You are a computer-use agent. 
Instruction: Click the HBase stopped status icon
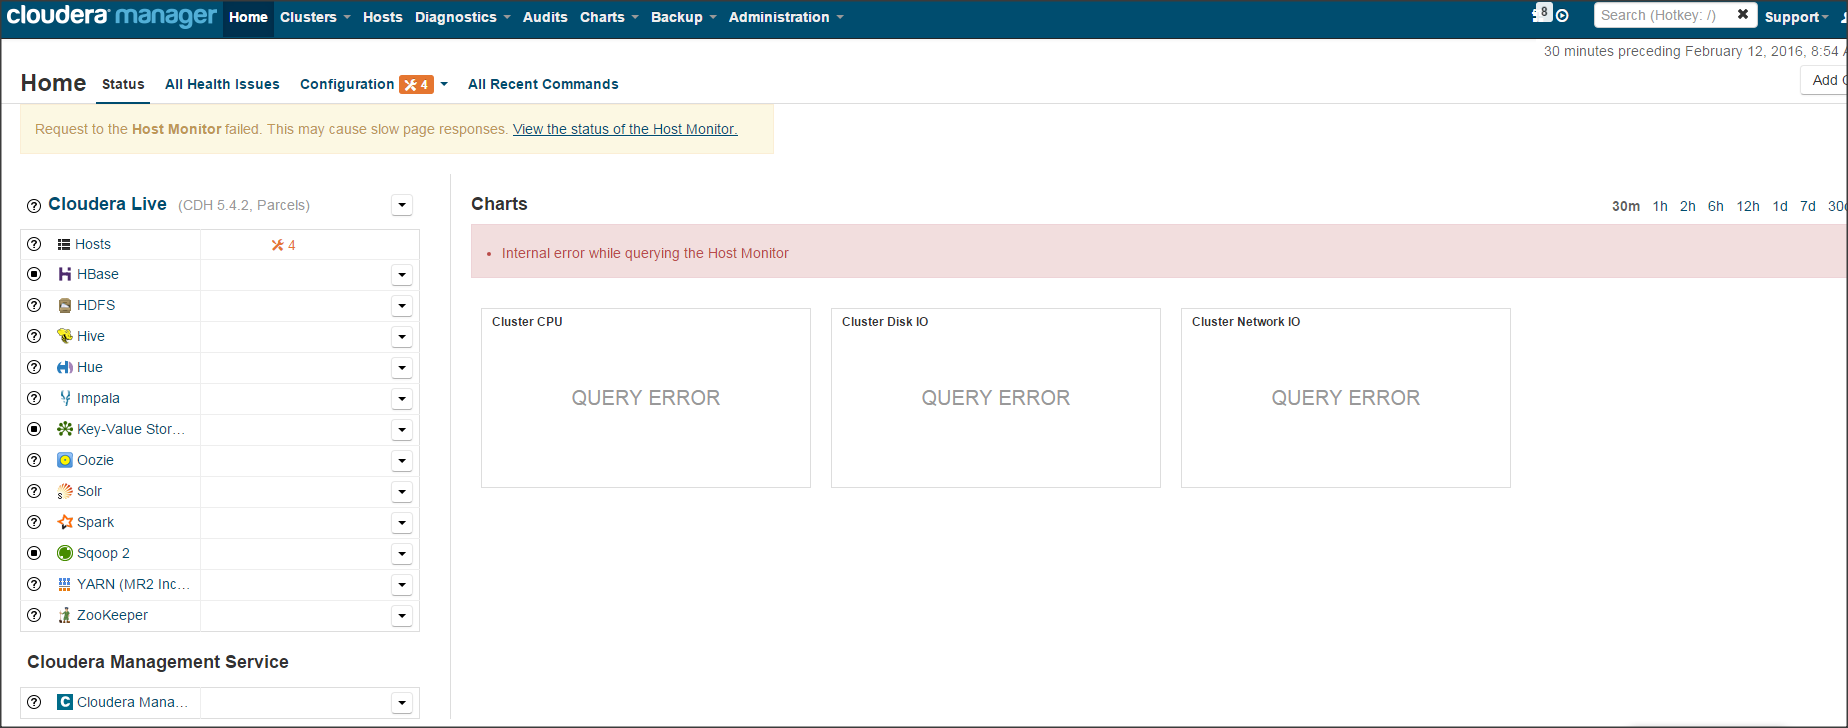tap(34, 274)
